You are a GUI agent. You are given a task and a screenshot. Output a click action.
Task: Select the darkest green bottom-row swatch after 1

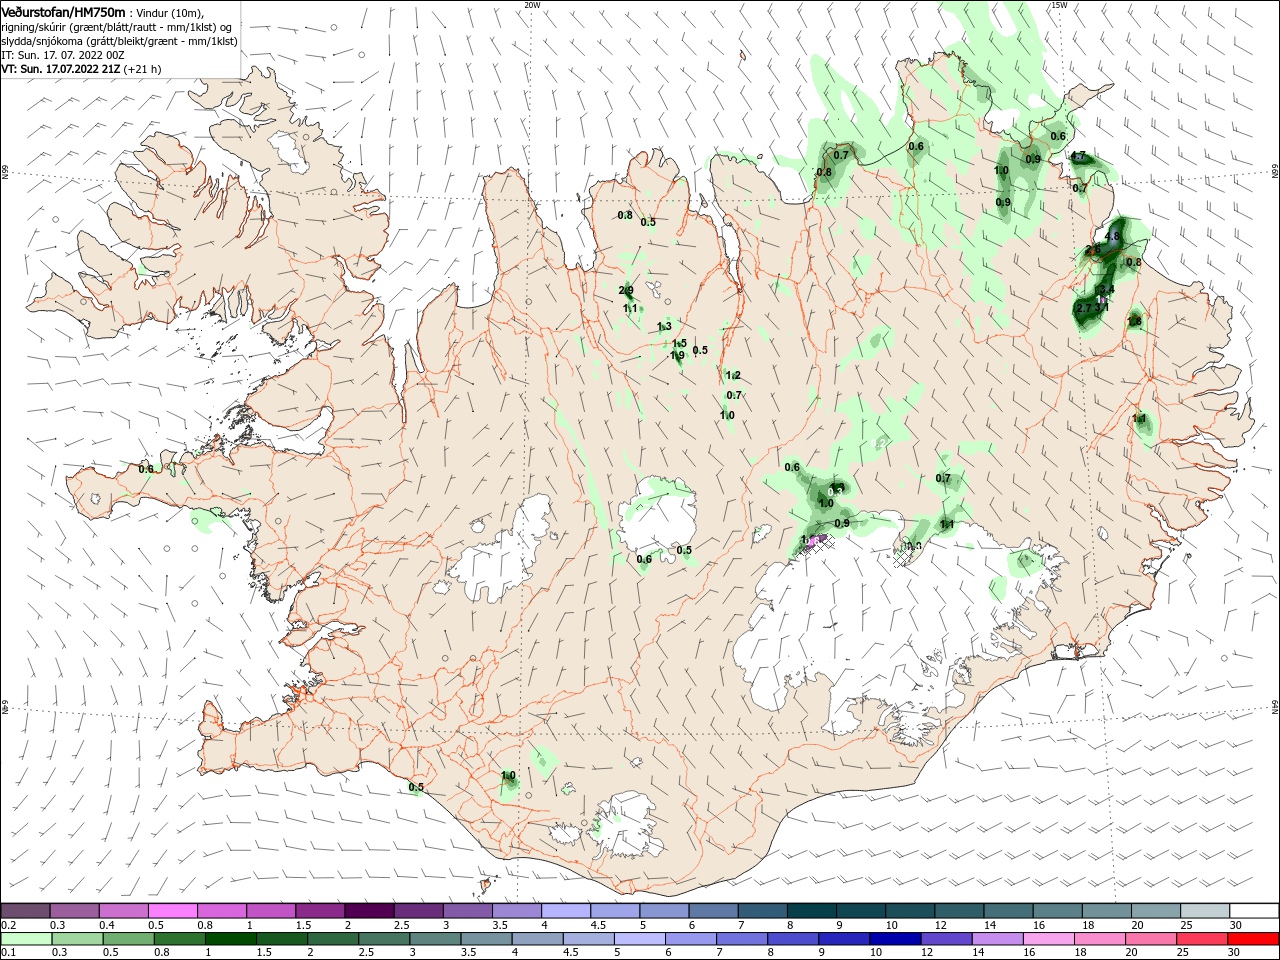(x=230, y=939)
